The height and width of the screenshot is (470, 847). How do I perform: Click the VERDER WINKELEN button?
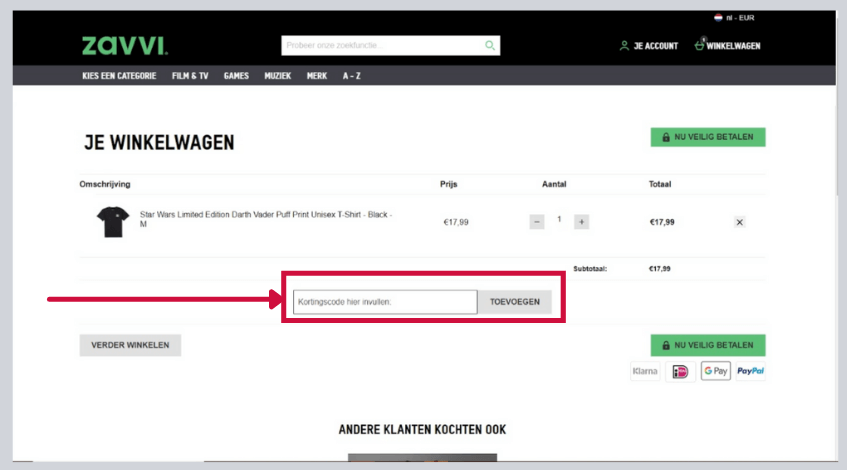click(130, 345)
